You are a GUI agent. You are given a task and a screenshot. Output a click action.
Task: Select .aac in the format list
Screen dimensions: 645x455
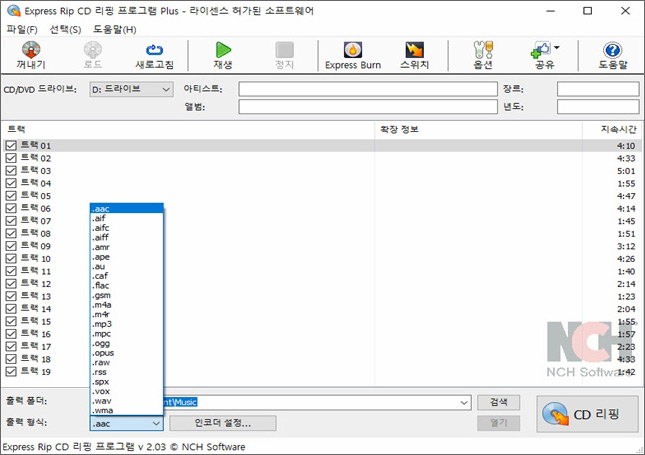(127, 209)
